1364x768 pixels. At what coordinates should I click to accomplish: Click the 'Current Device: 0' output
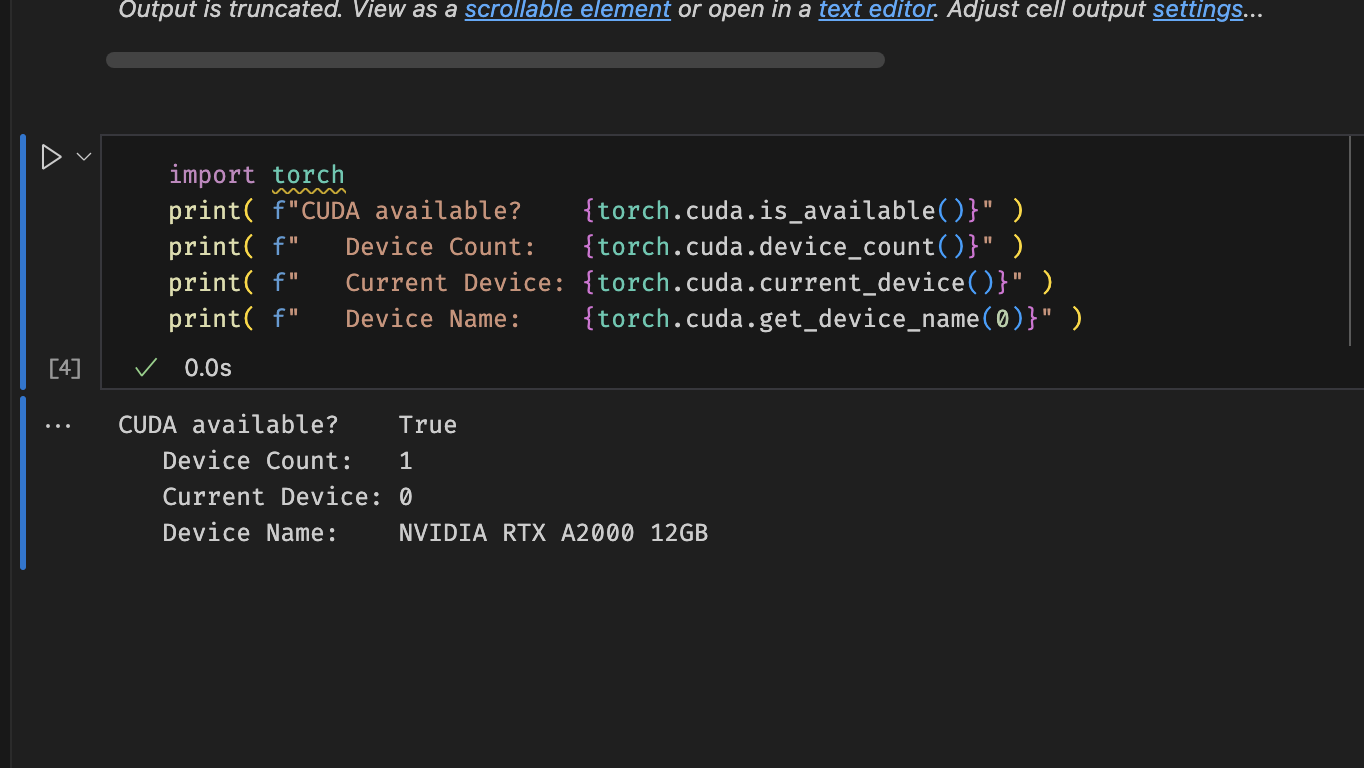tap(287, 497)
